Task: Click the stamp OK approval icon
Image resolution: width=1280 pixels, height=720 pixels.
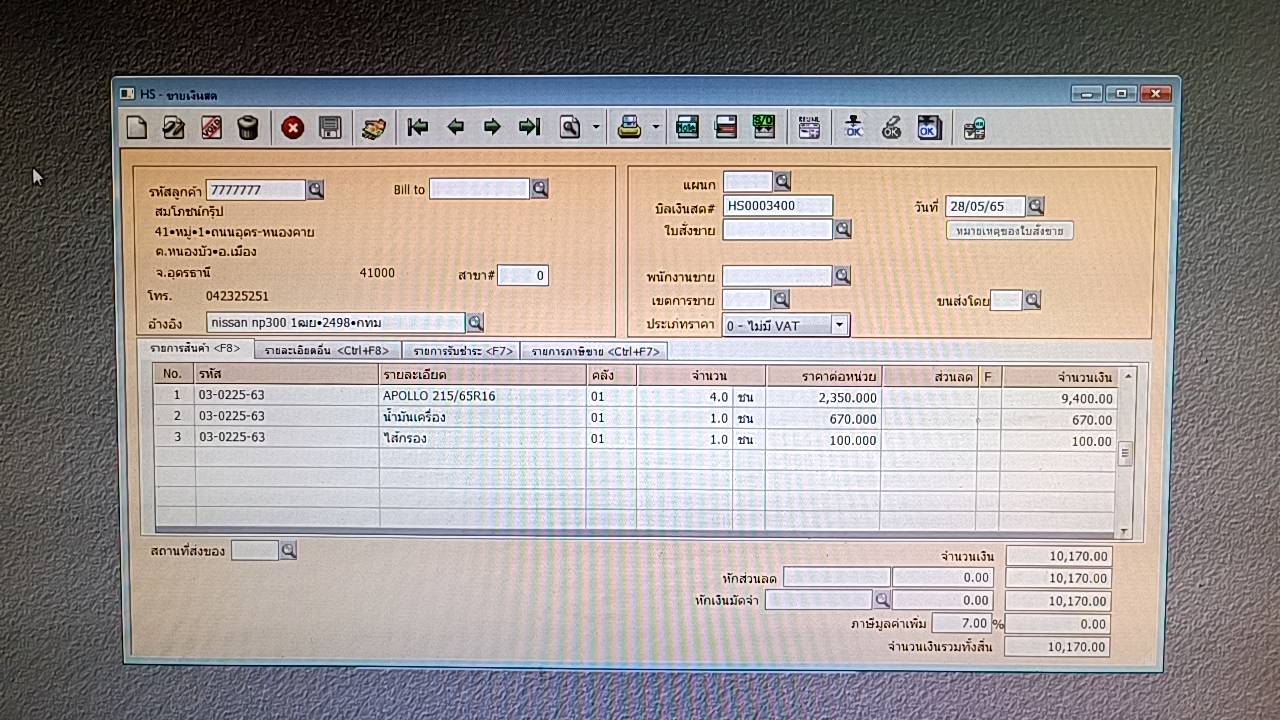Action: [853, 127]
